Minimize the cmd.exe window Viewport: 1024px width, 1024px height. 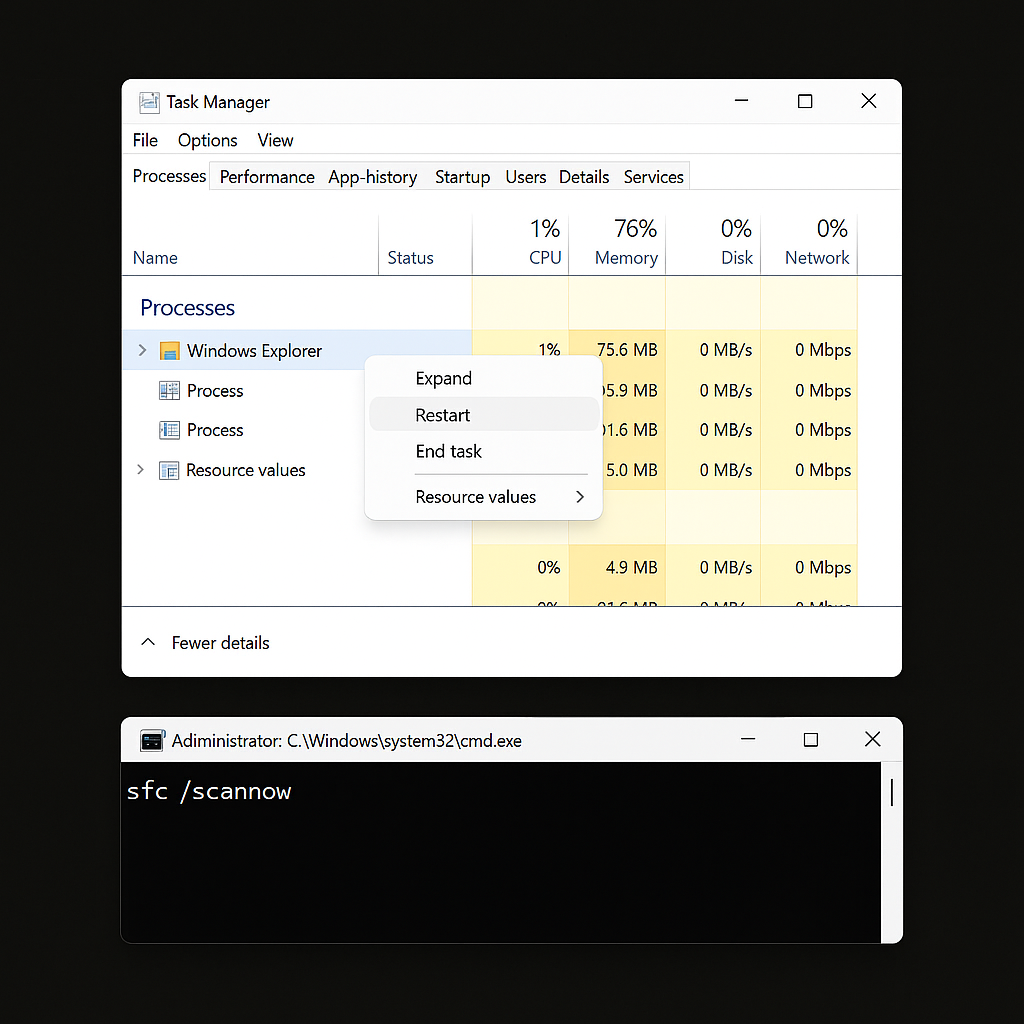[x=748, y=739]
